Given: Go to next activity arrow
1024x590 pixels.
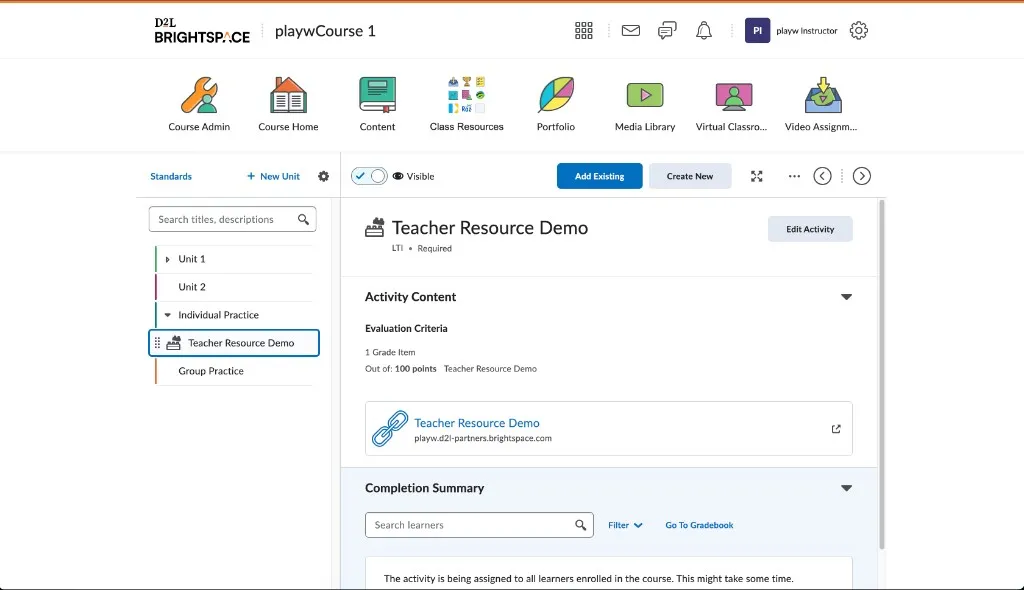Looking at the screenshot, I should 861,176.
